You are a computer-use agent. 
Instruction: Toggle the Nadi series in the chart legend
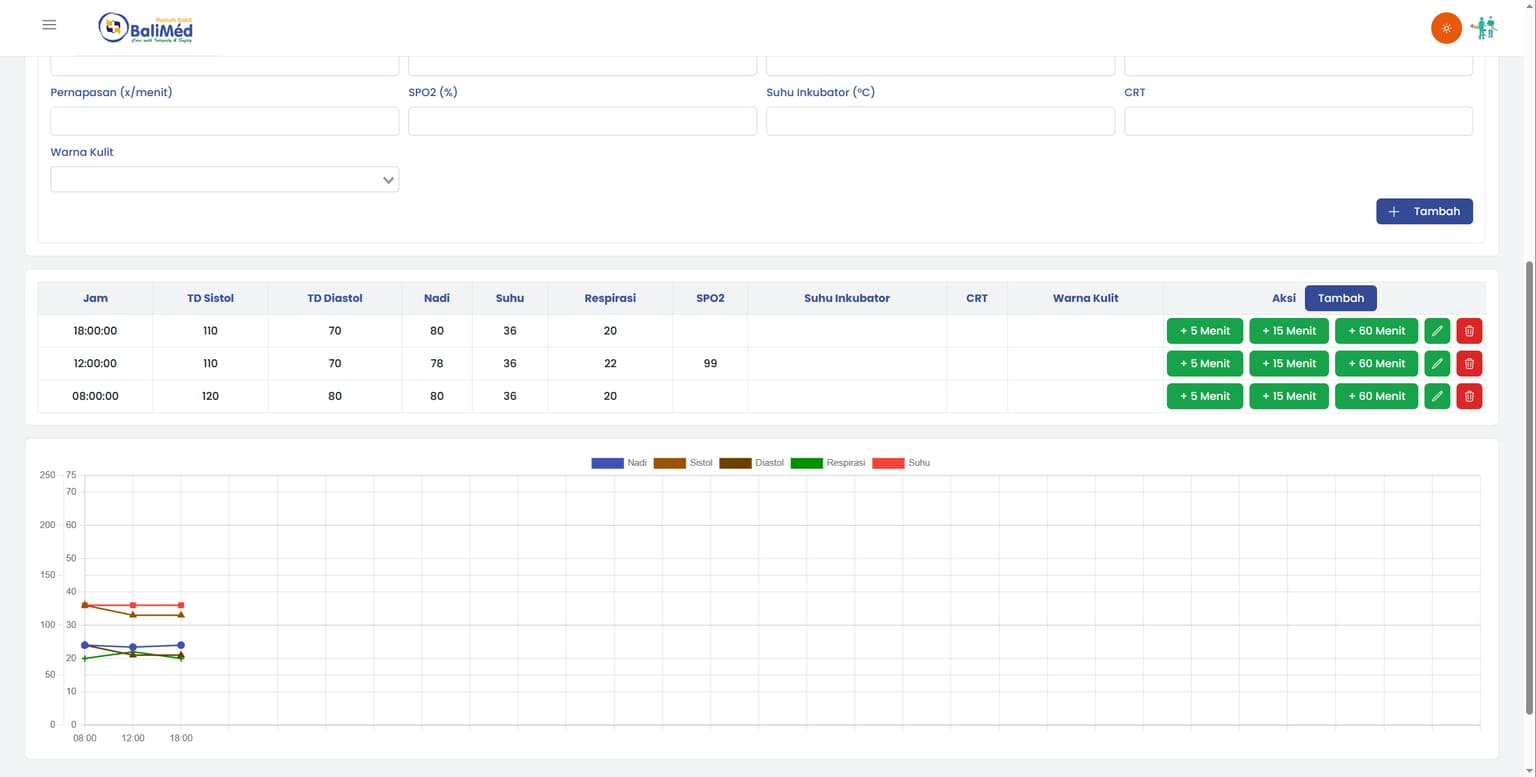tap(620, 463)
